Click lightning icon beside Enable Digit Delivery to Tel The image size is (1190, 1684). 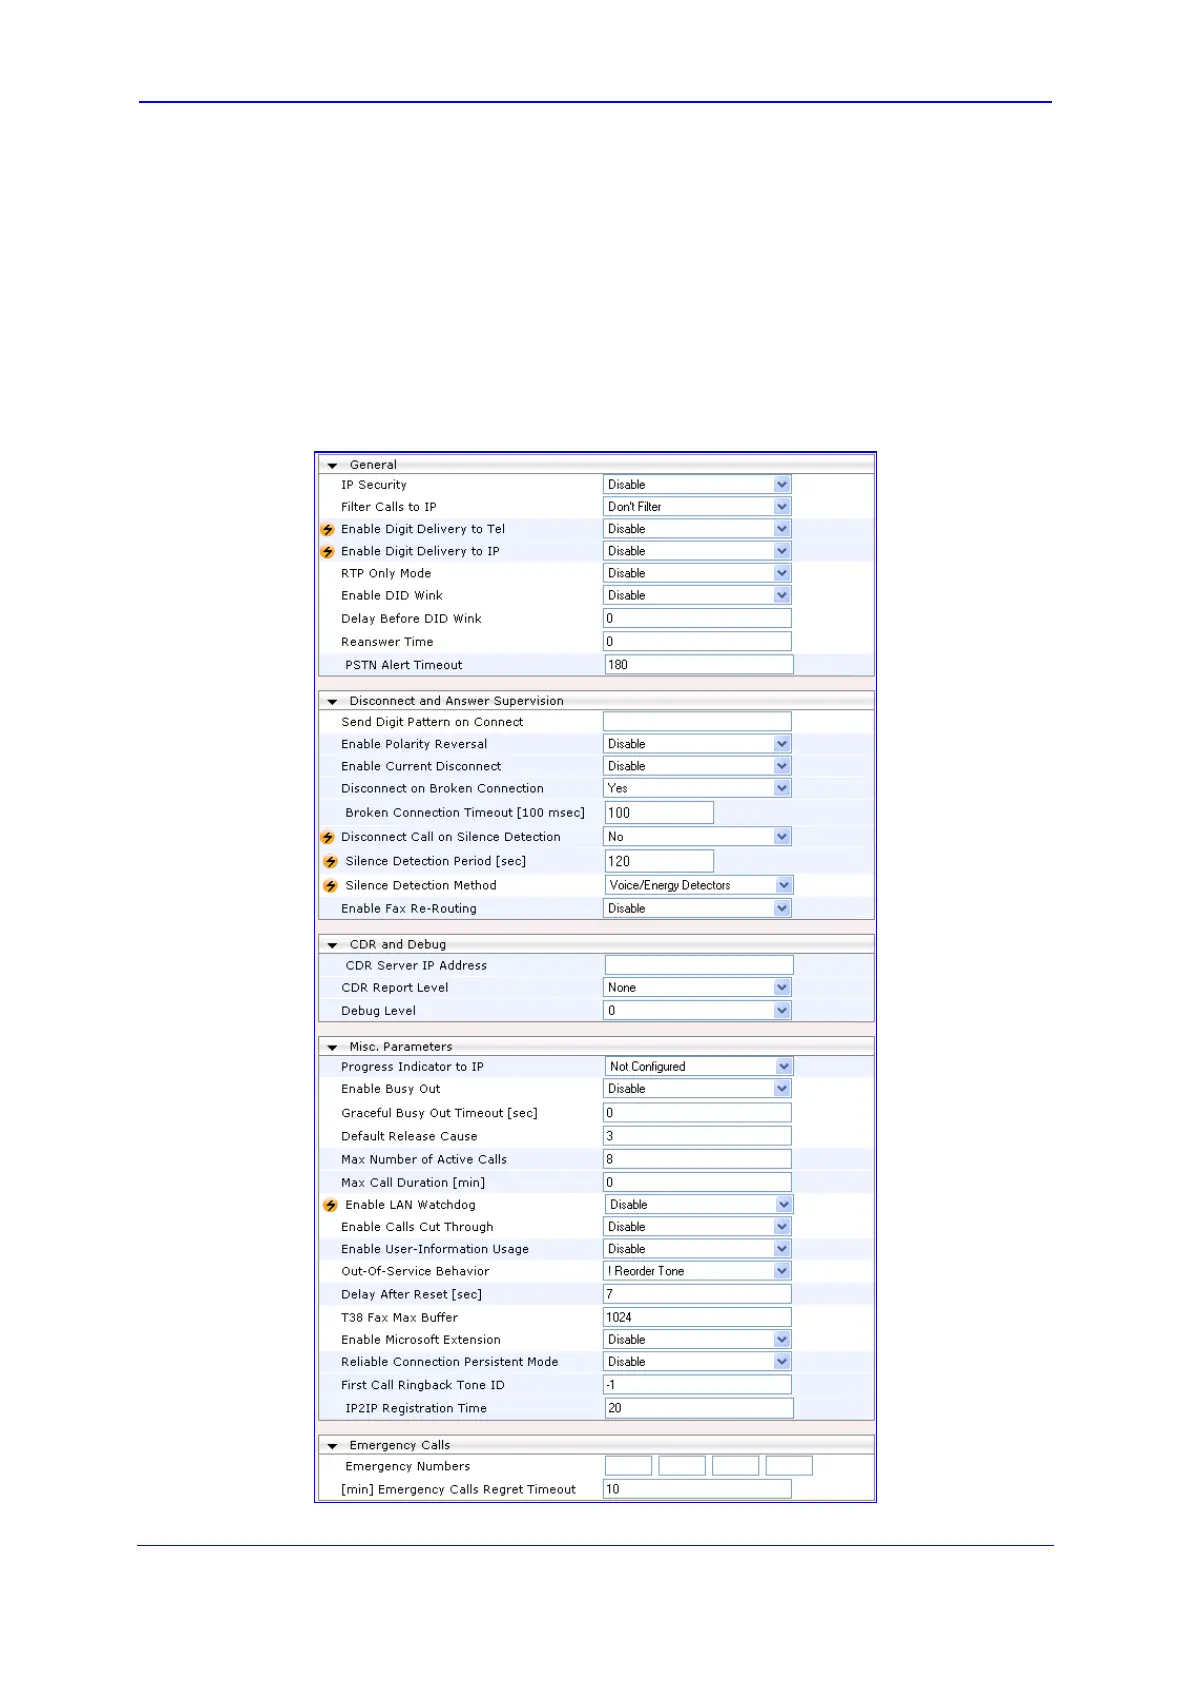tap(327, 530)
